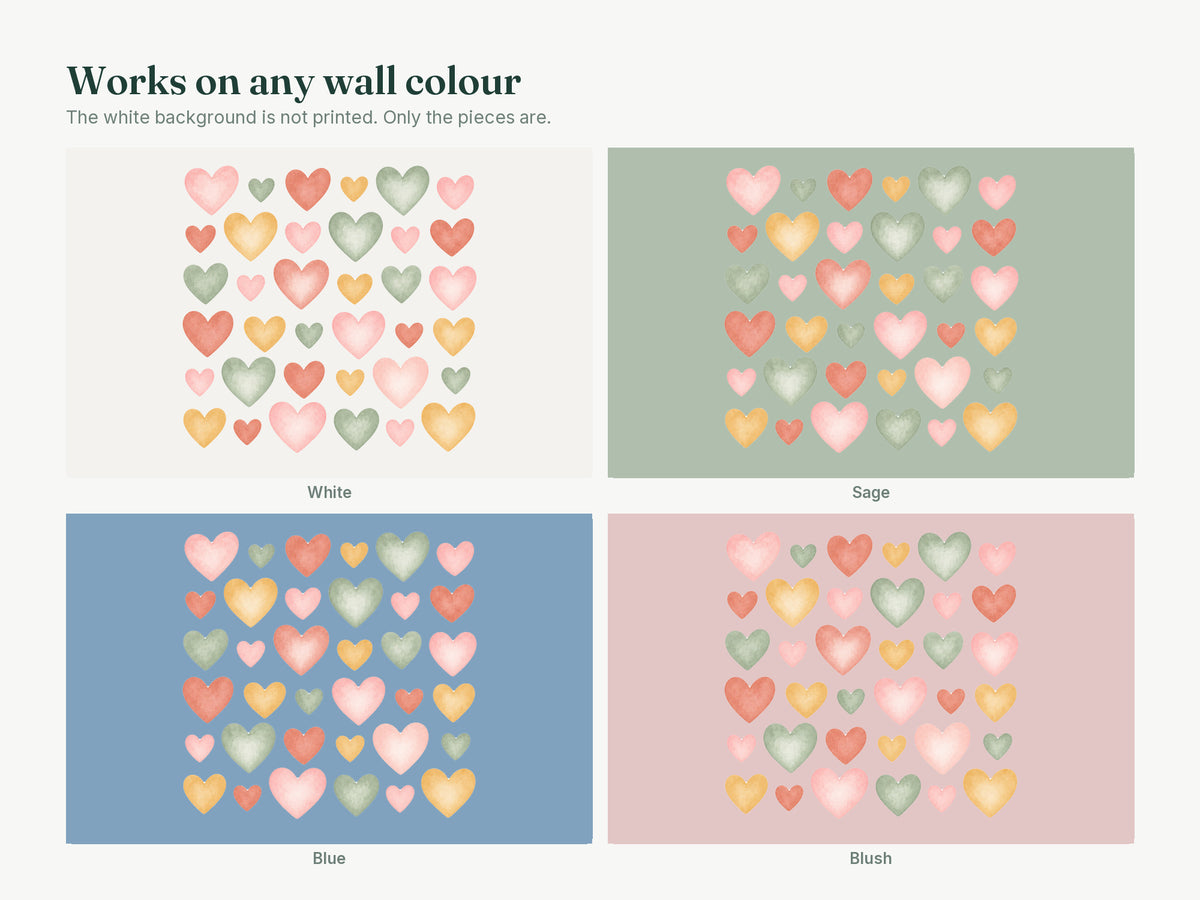The image size is (1200, 900).
Task: Click the bottom-right yellow heart in White panel
Action: click(448, 426)
